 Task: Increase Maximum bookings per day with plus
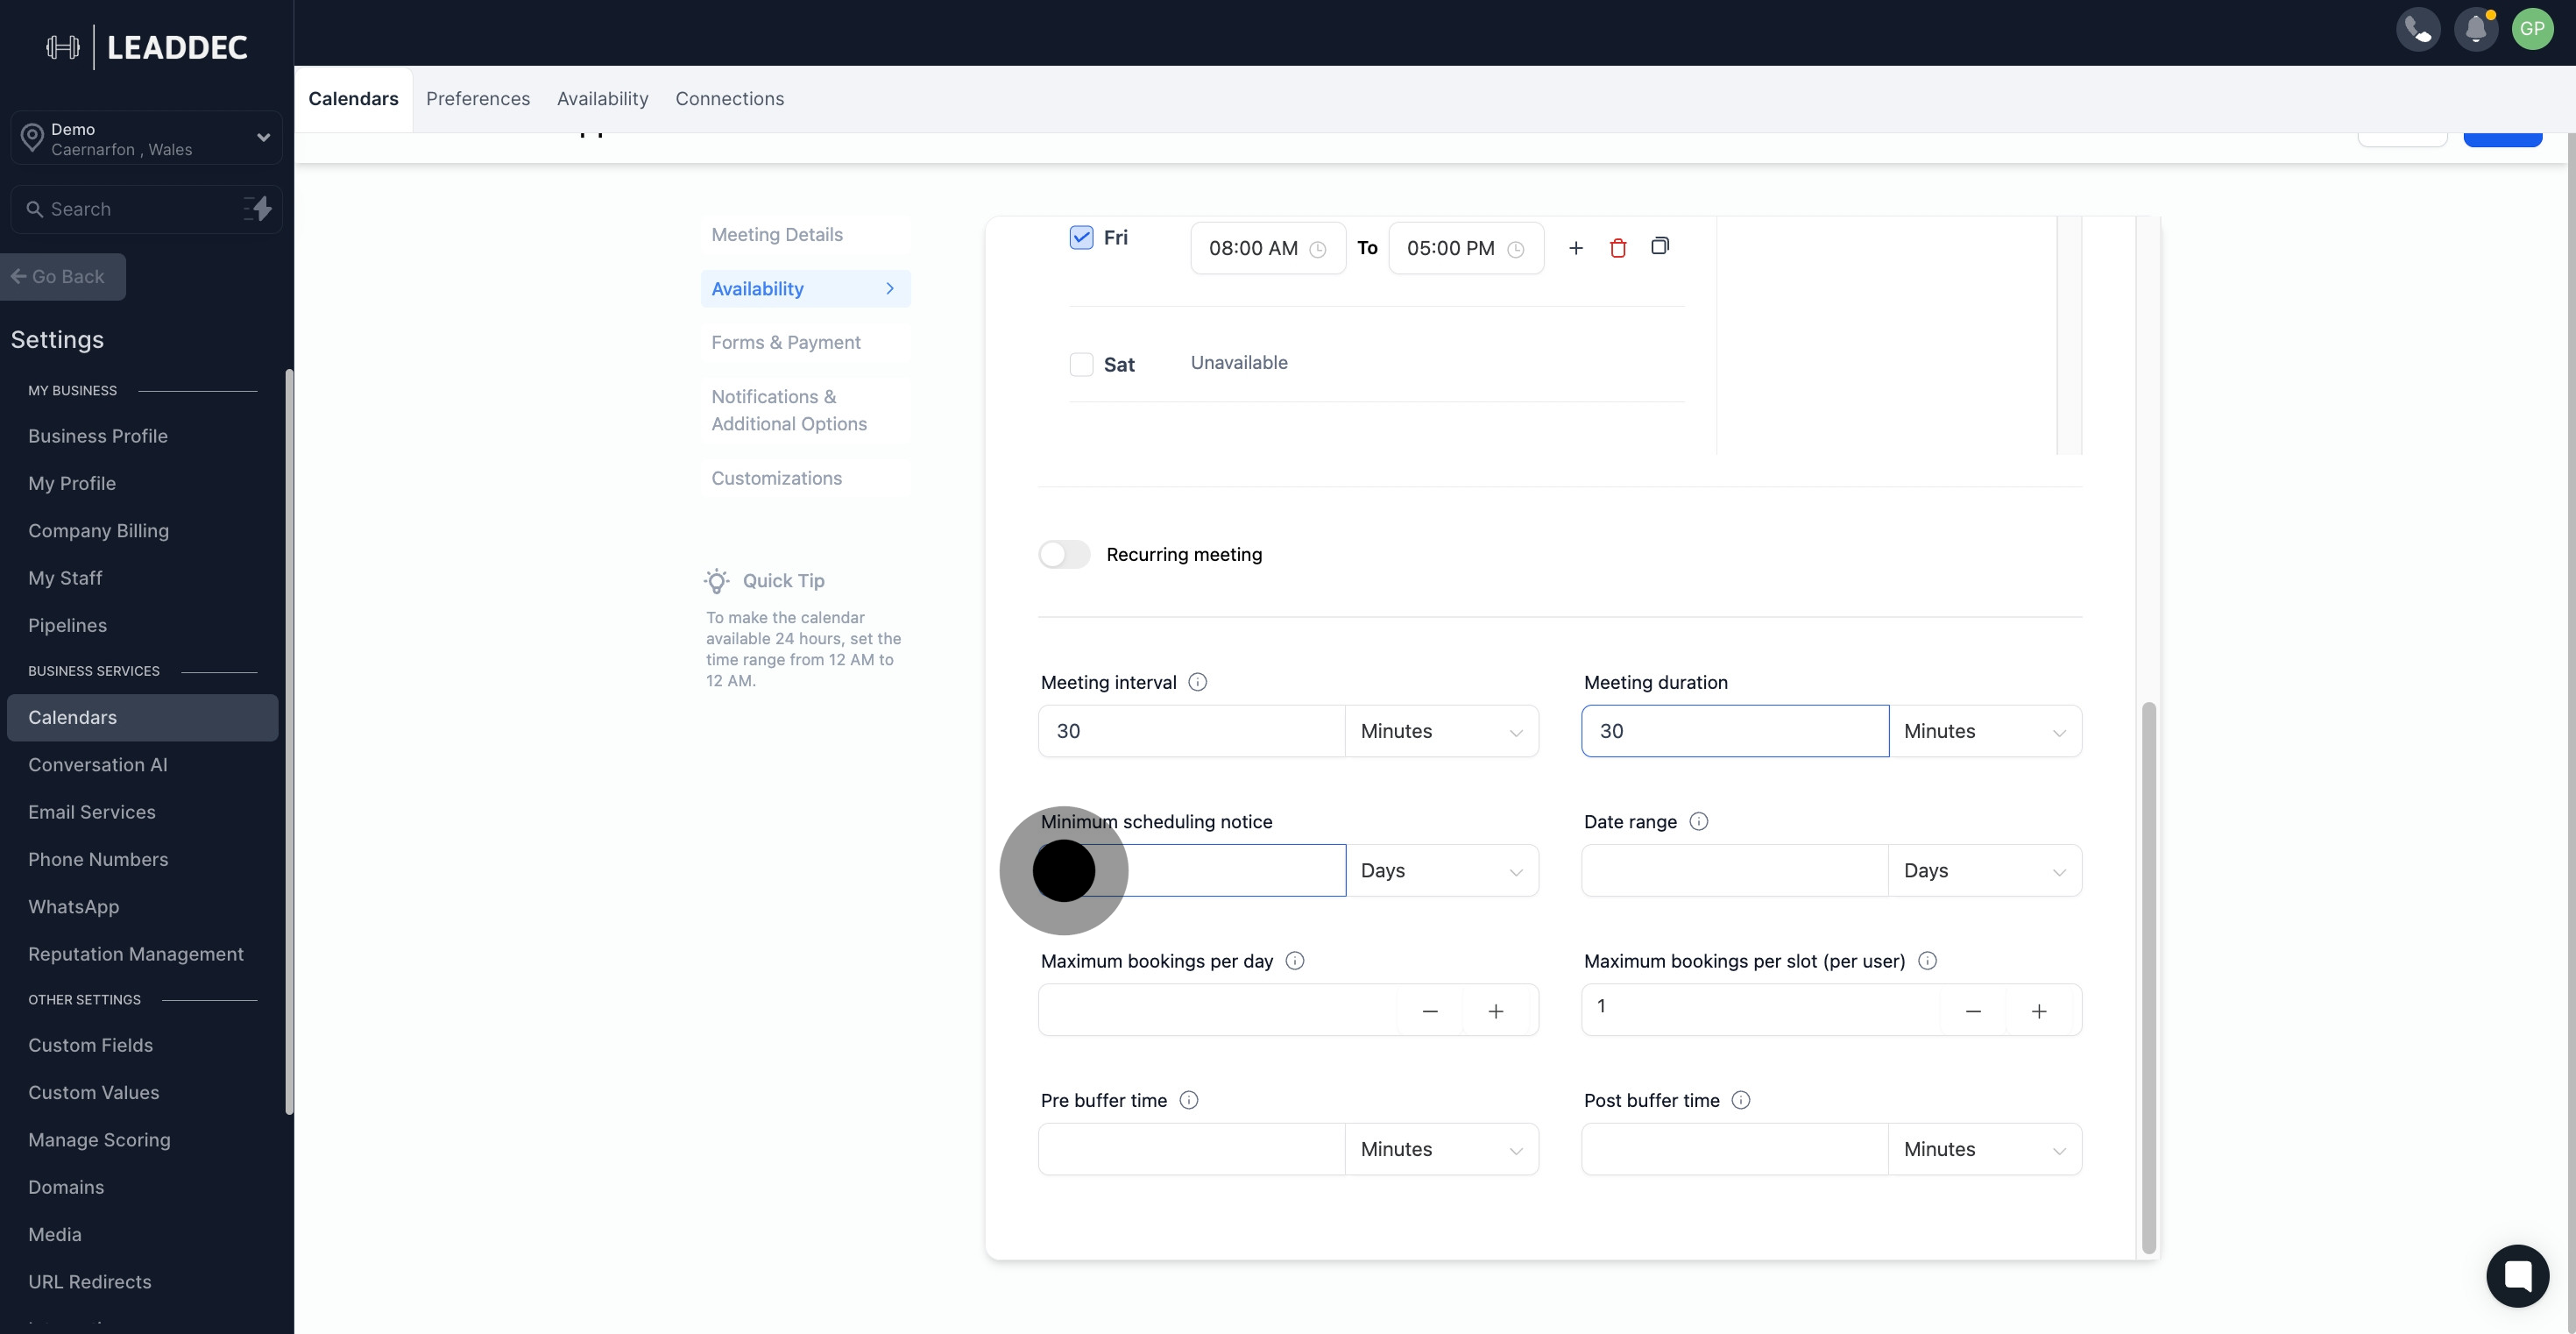1495,1011
